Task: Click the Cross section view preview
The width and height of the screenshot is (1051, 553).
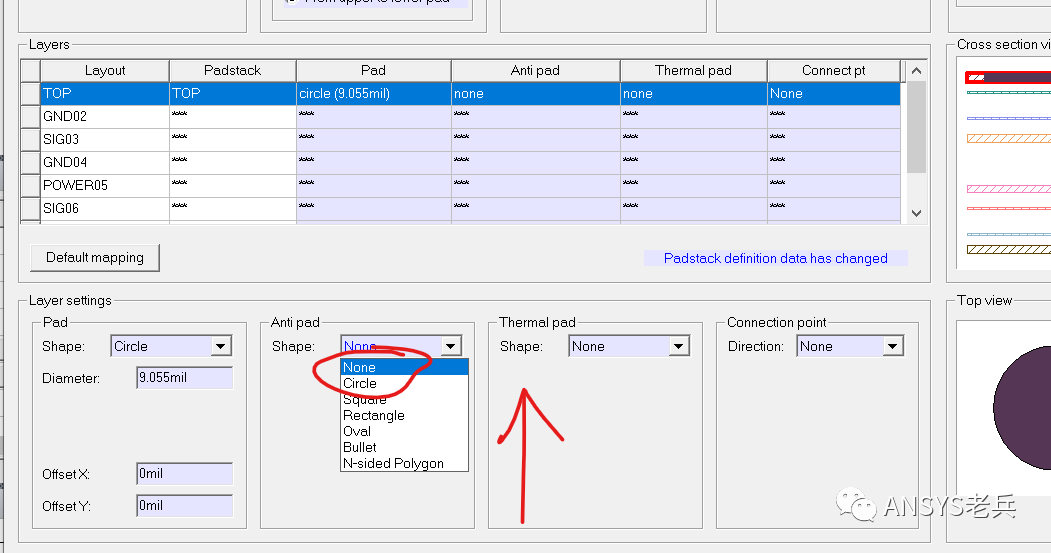Action: [1003, 163]
